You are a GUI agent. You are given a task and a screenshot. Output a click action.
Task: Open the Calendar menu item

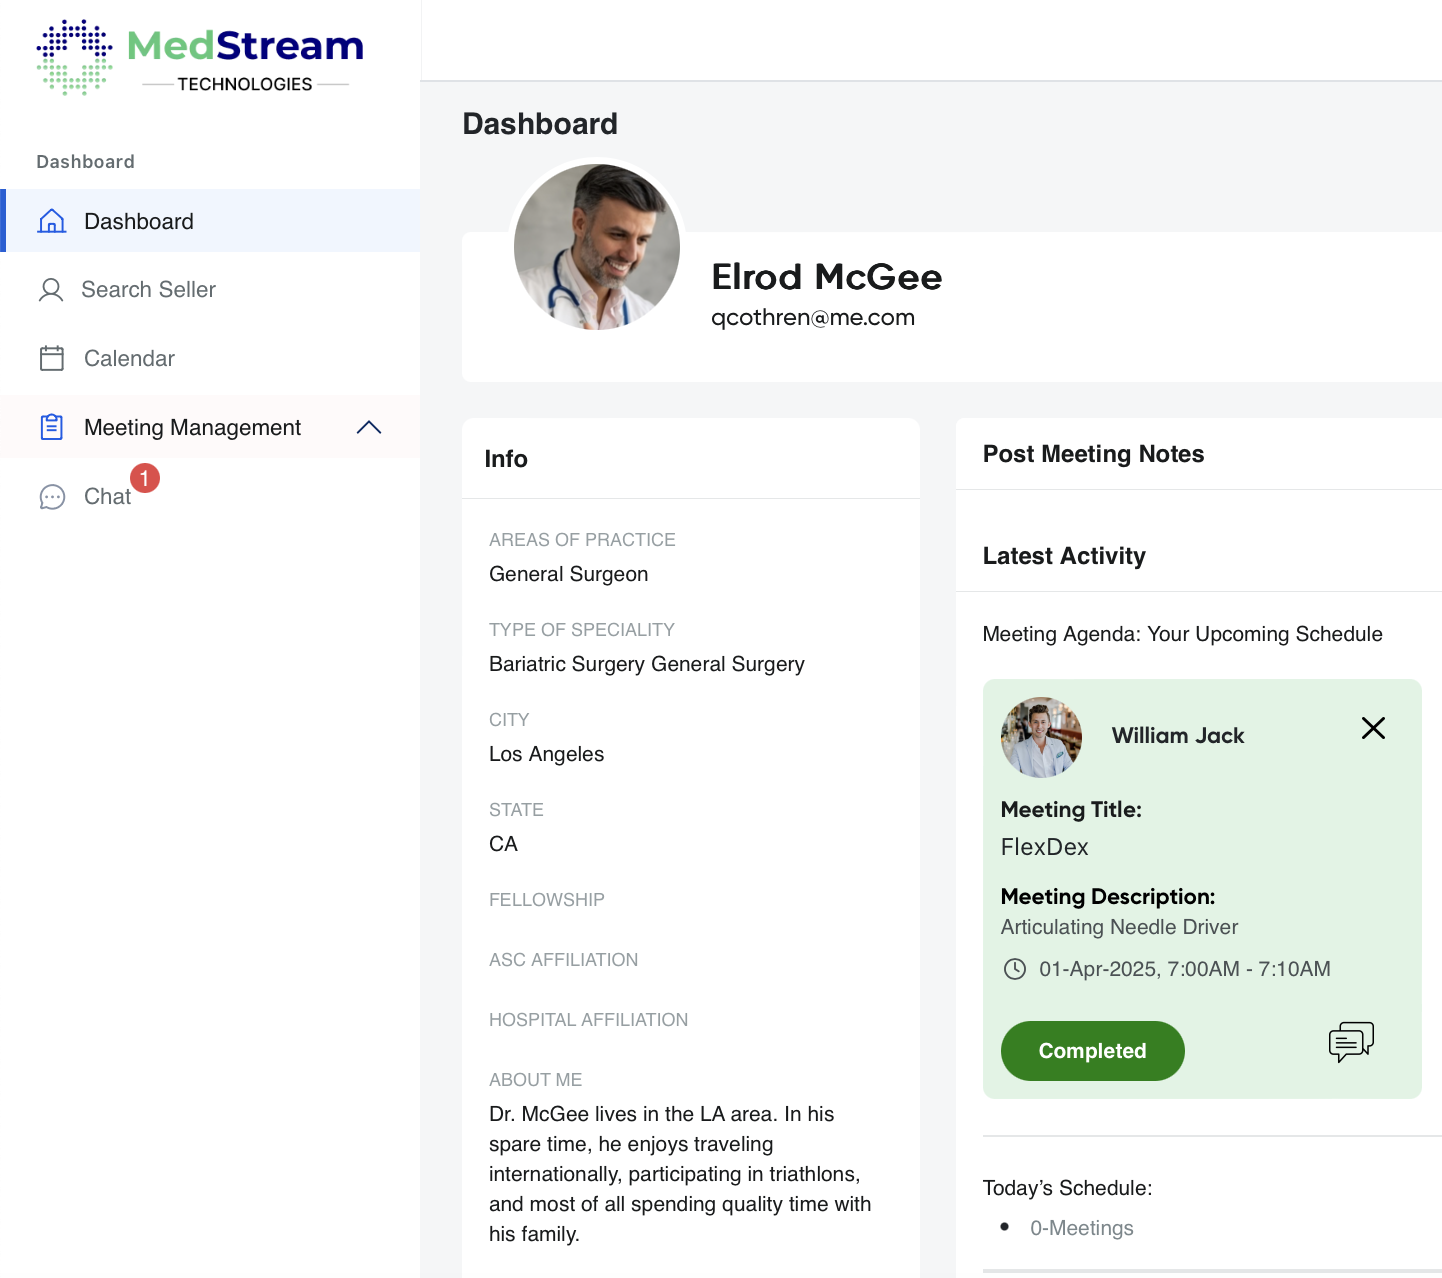click(129, 358)
